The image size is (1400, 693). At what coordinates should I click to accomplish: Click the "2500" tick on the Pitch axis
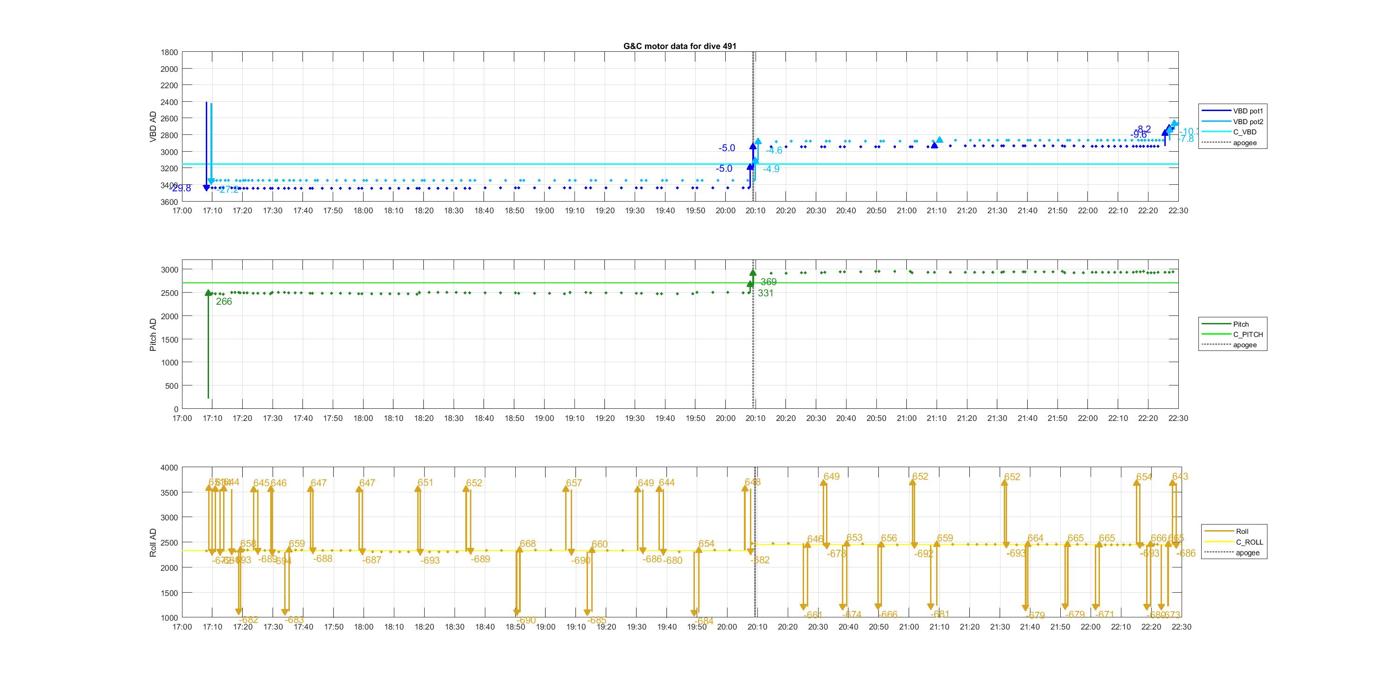169,293
